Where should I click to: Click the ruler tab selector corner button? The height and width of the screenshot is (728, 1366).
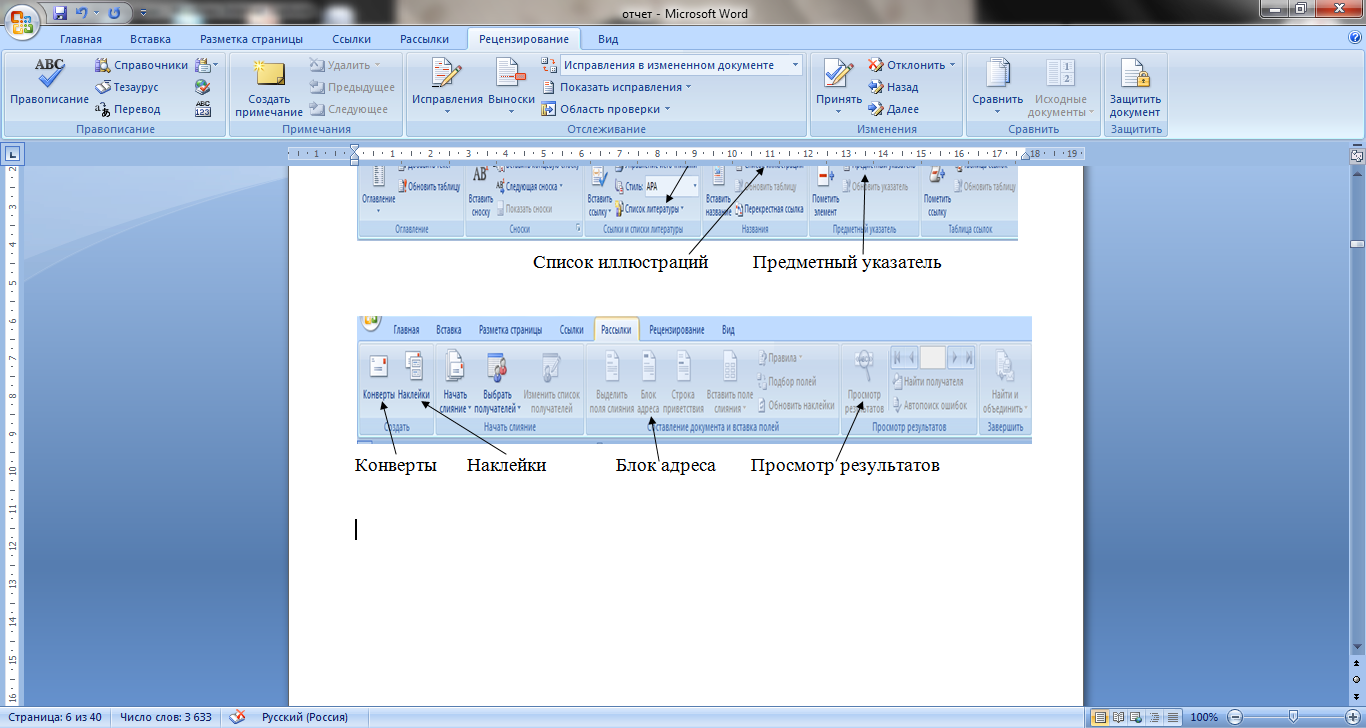click(x=14, y=154)
